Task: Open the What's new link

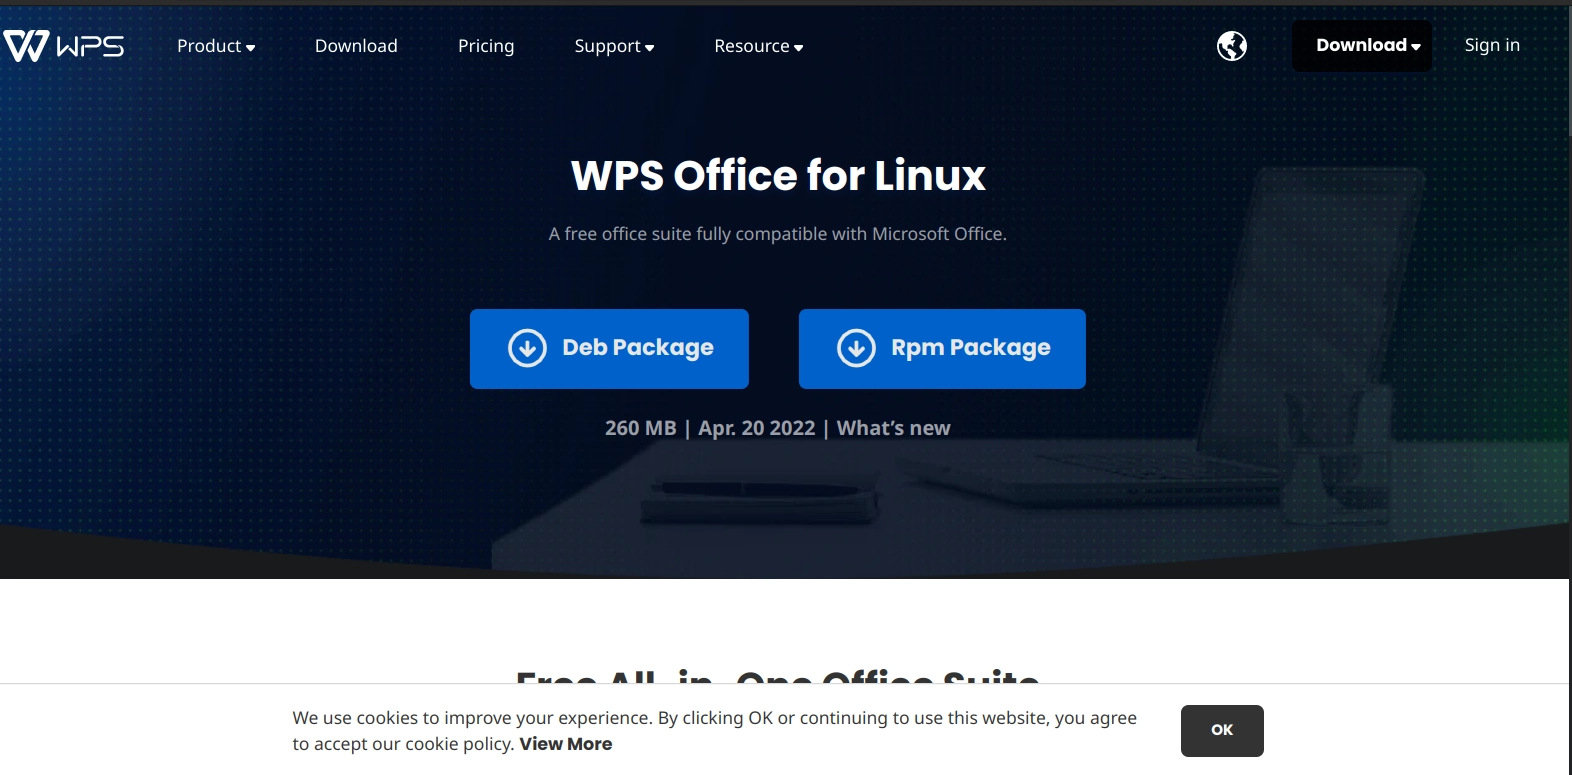Action: pyautogui.click(x=894, y=428)
